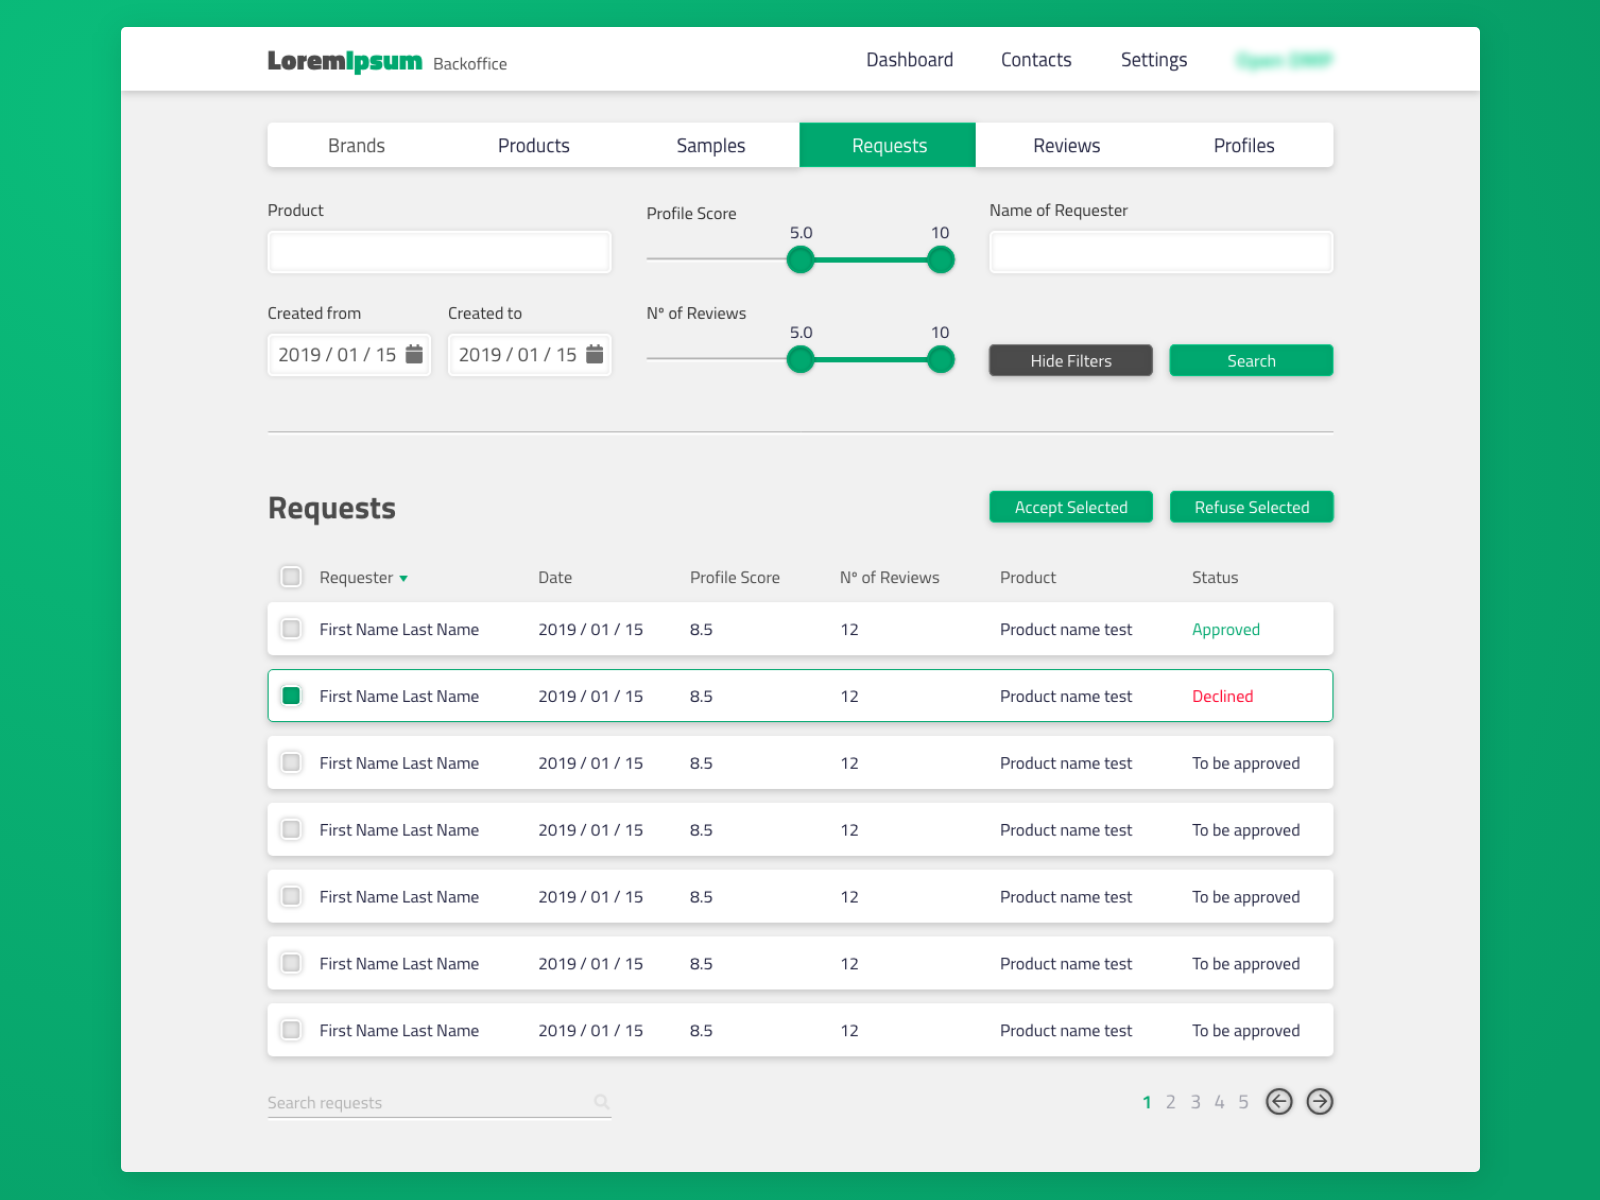The width and height of the screenshot is (1600, 1200).
Task: Open the Created from calendar icon
Action: tap(414, 354)
